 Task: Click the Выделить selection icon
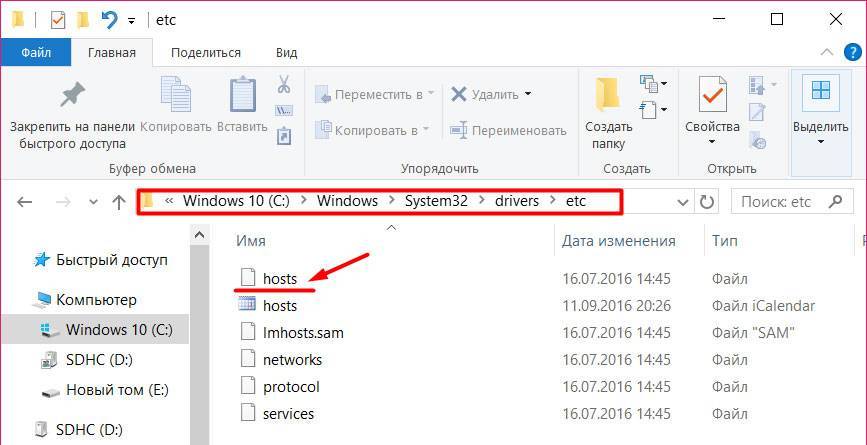pos(821,91)
